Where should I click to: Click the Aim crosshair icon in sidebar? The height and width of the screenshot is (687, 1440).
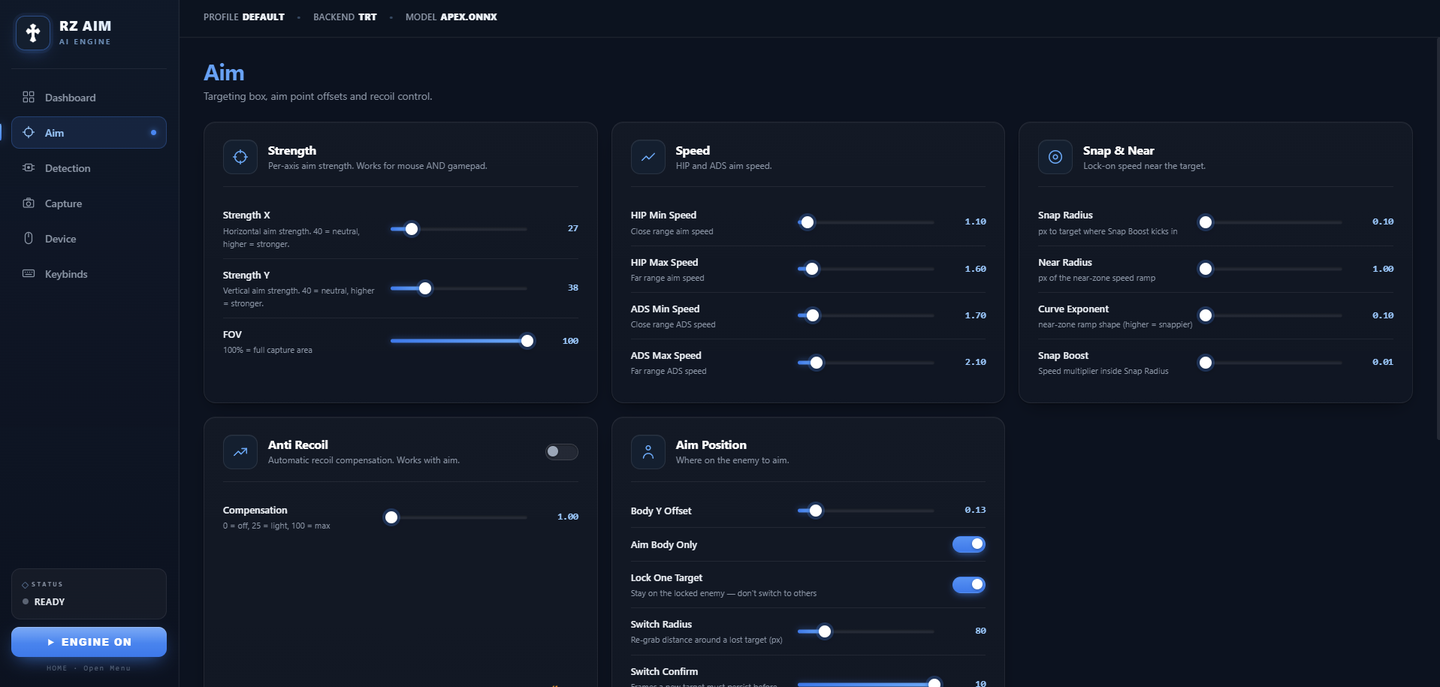click(28, 132)
